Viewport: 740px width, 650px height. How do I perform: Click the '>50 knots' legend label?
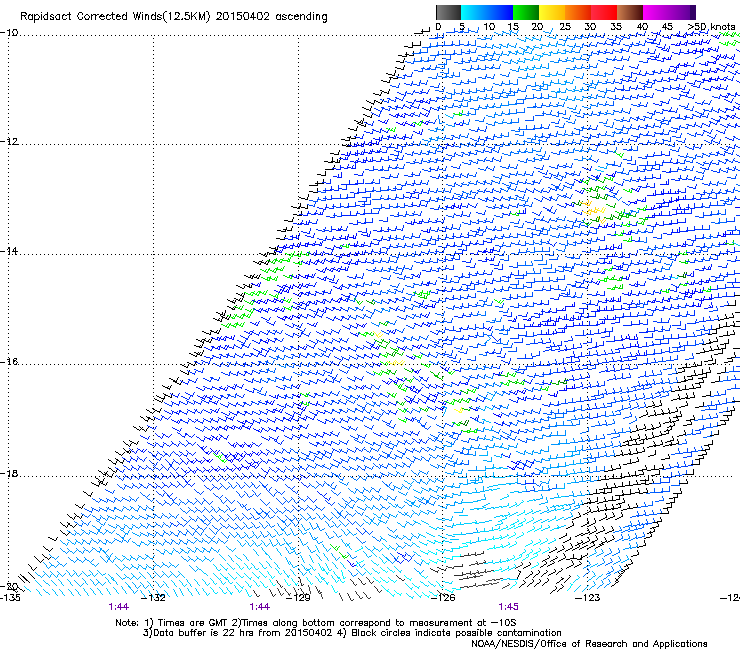(711, 27)
